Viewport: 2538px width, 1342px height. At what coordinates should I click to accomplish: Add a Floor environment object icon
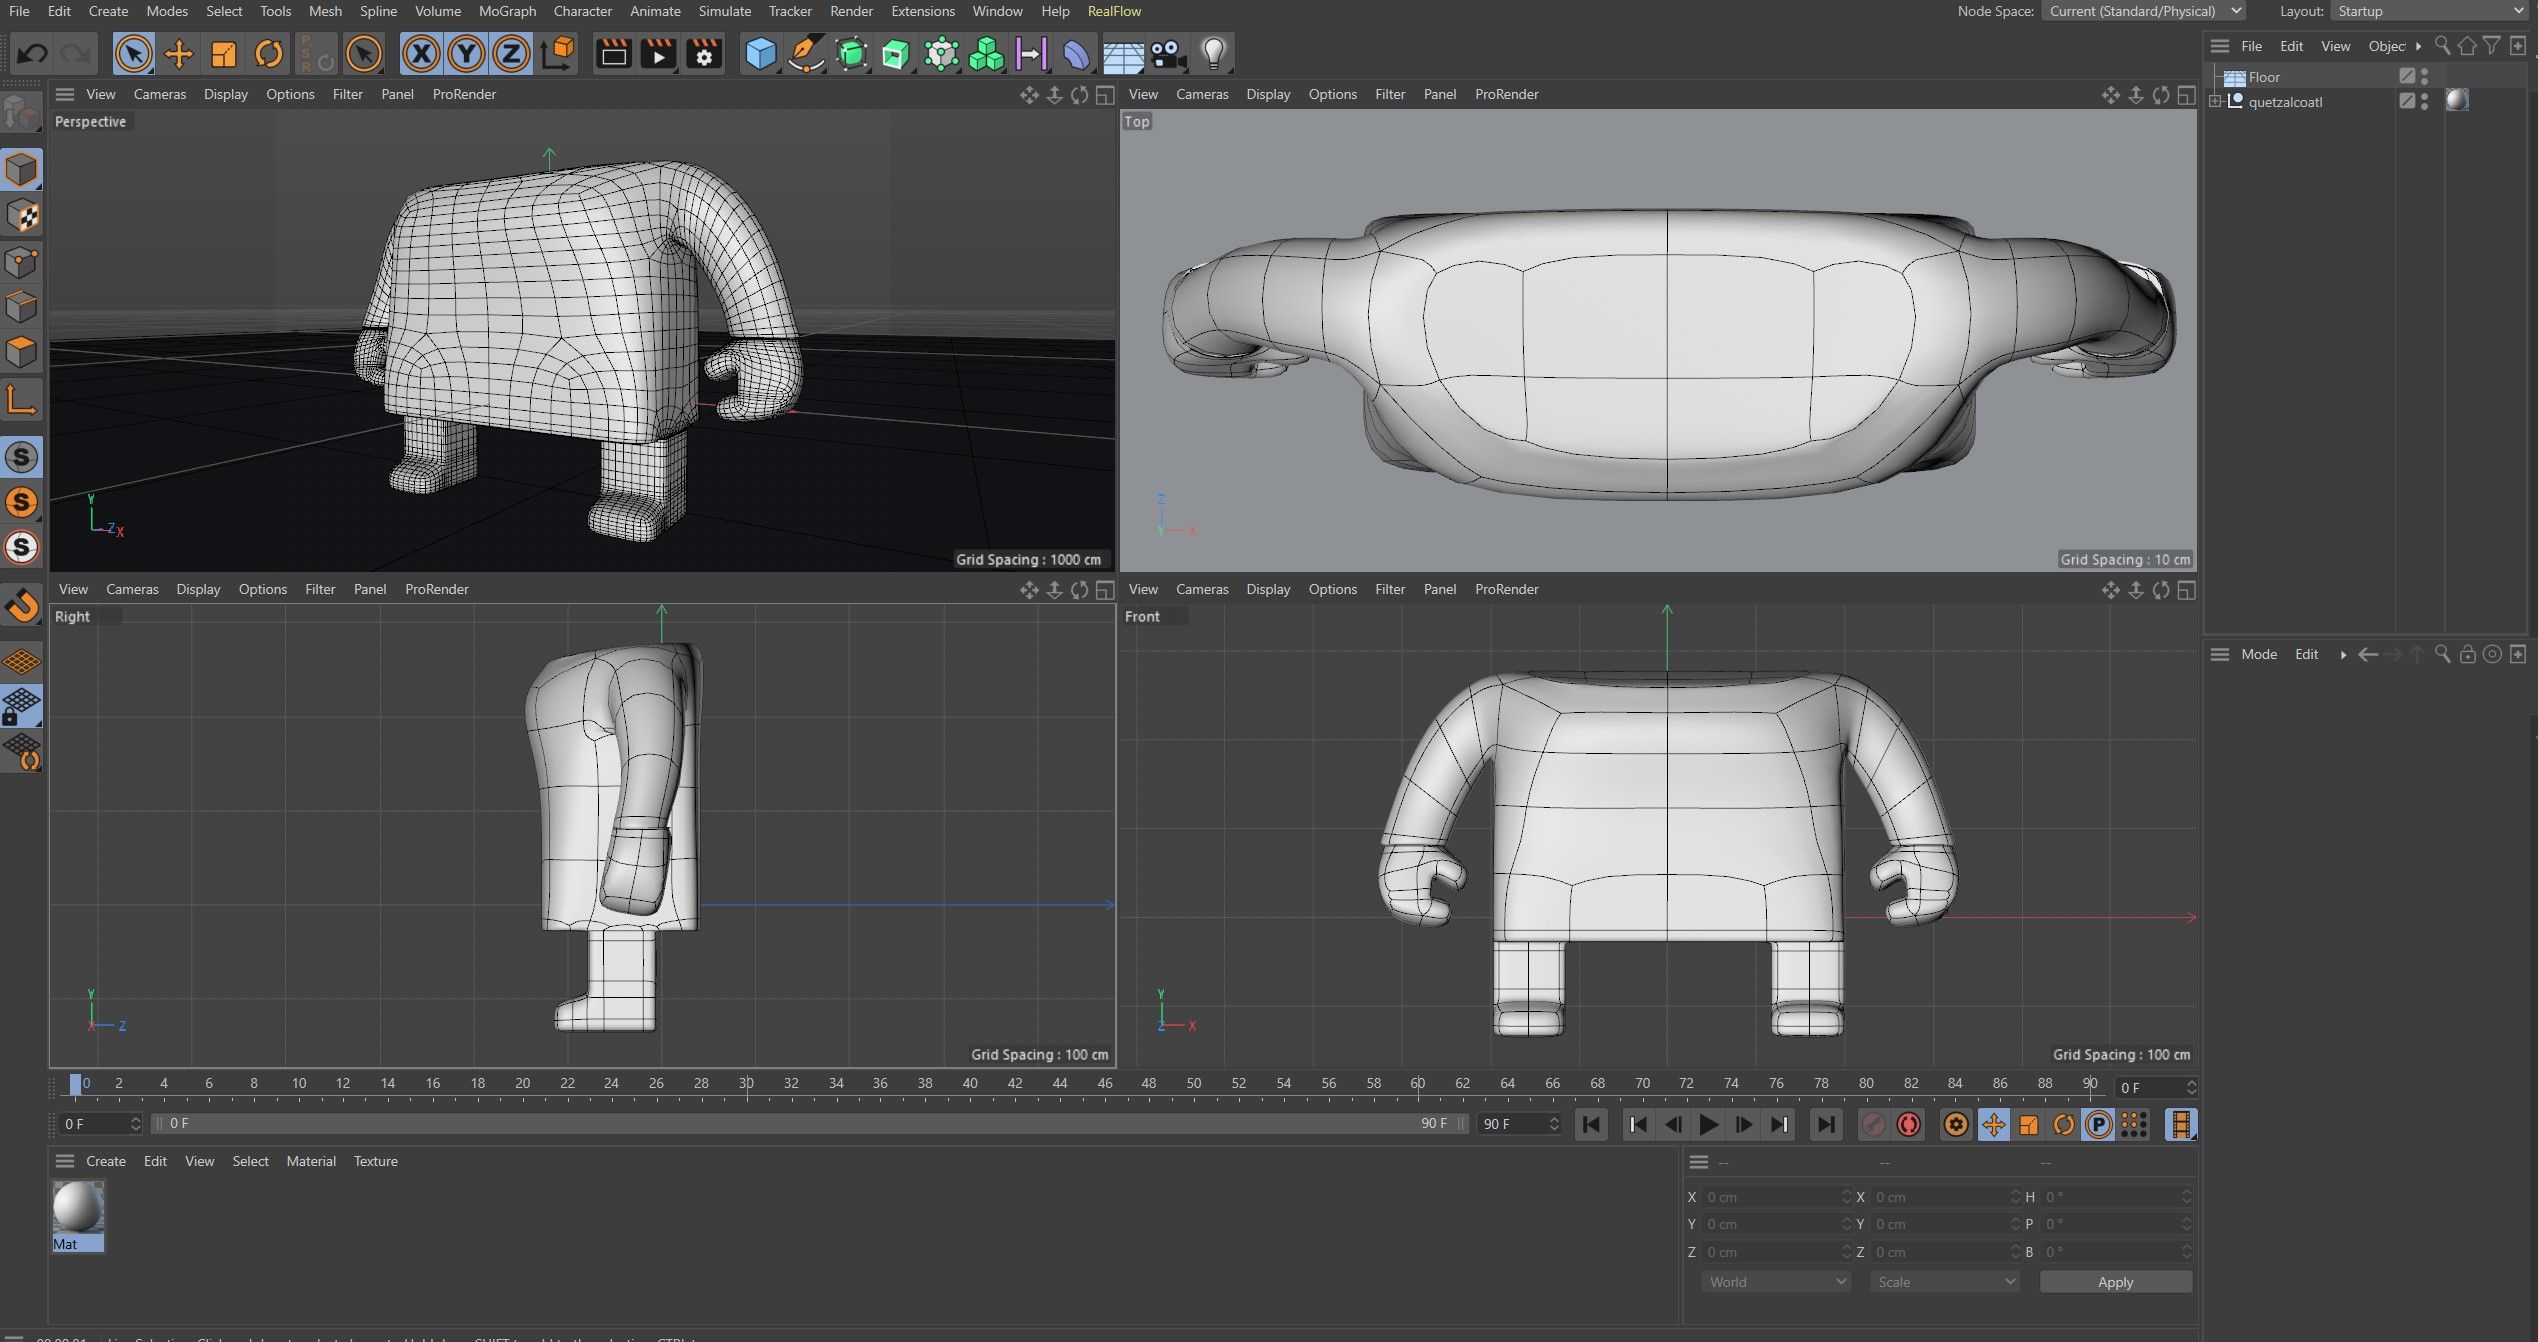(x=1122, y=55)
